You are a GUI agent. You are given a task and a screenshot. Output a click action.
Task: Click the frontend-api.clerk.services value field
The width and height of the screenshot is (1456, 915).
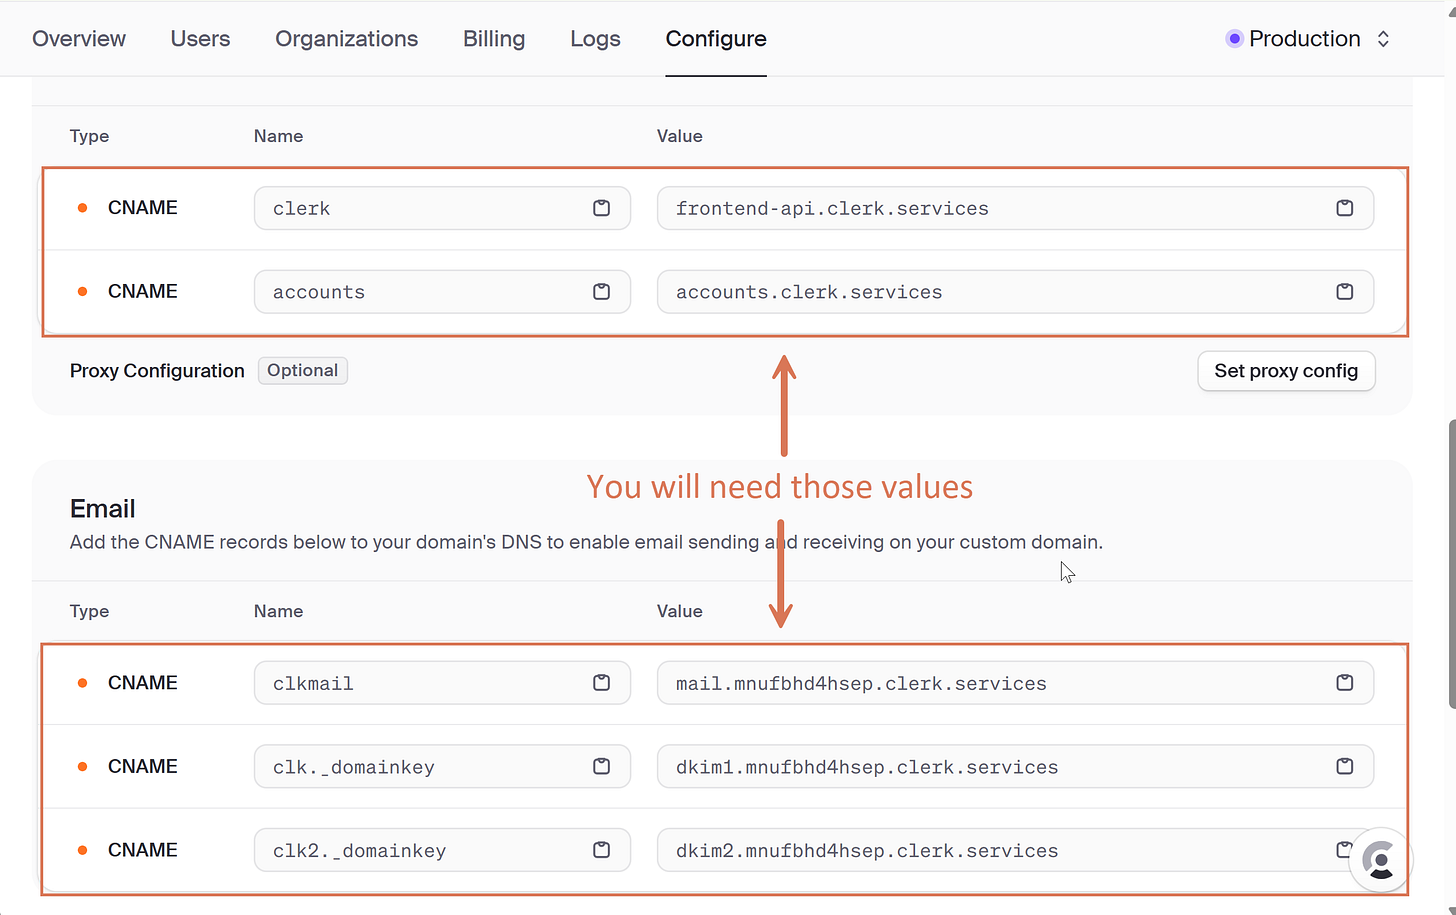(1015, 208)
